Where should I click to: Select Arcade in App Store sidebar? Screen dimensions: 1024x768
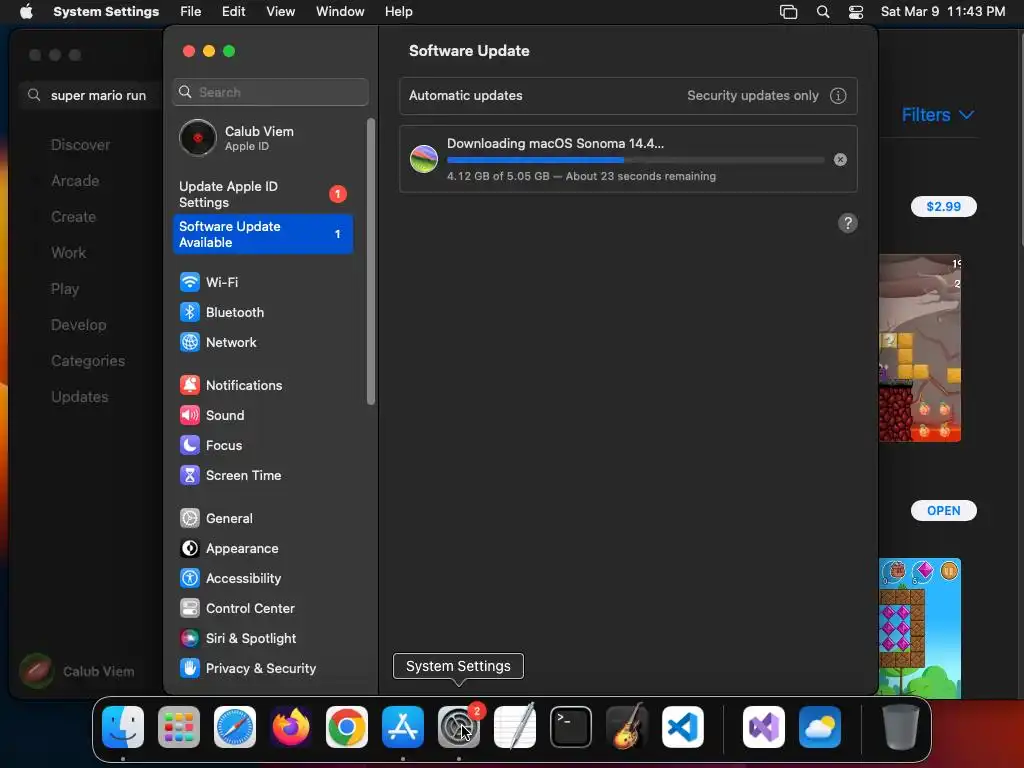tap(75, 181)
